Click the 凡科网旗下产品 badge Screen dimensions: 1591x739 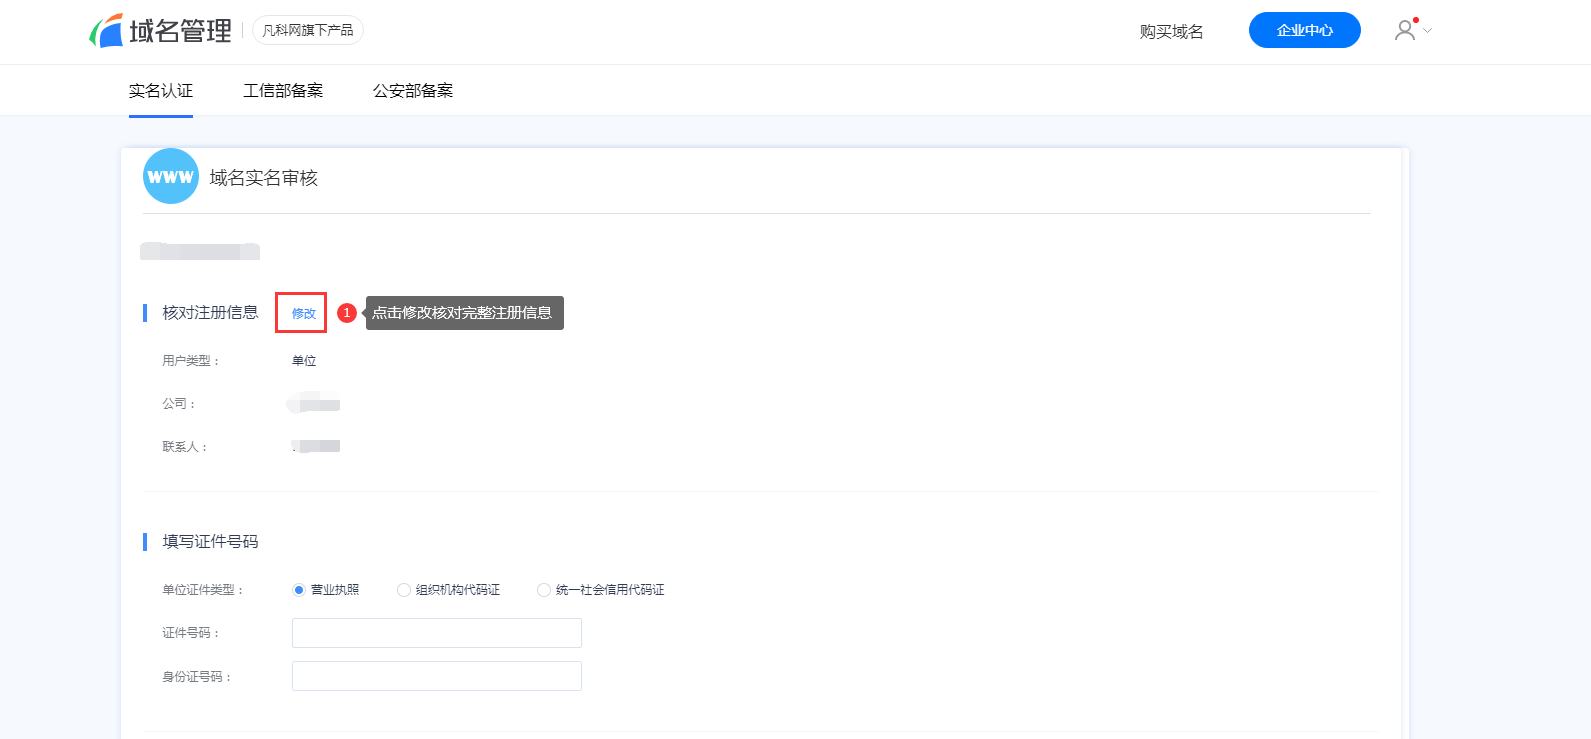308,30
